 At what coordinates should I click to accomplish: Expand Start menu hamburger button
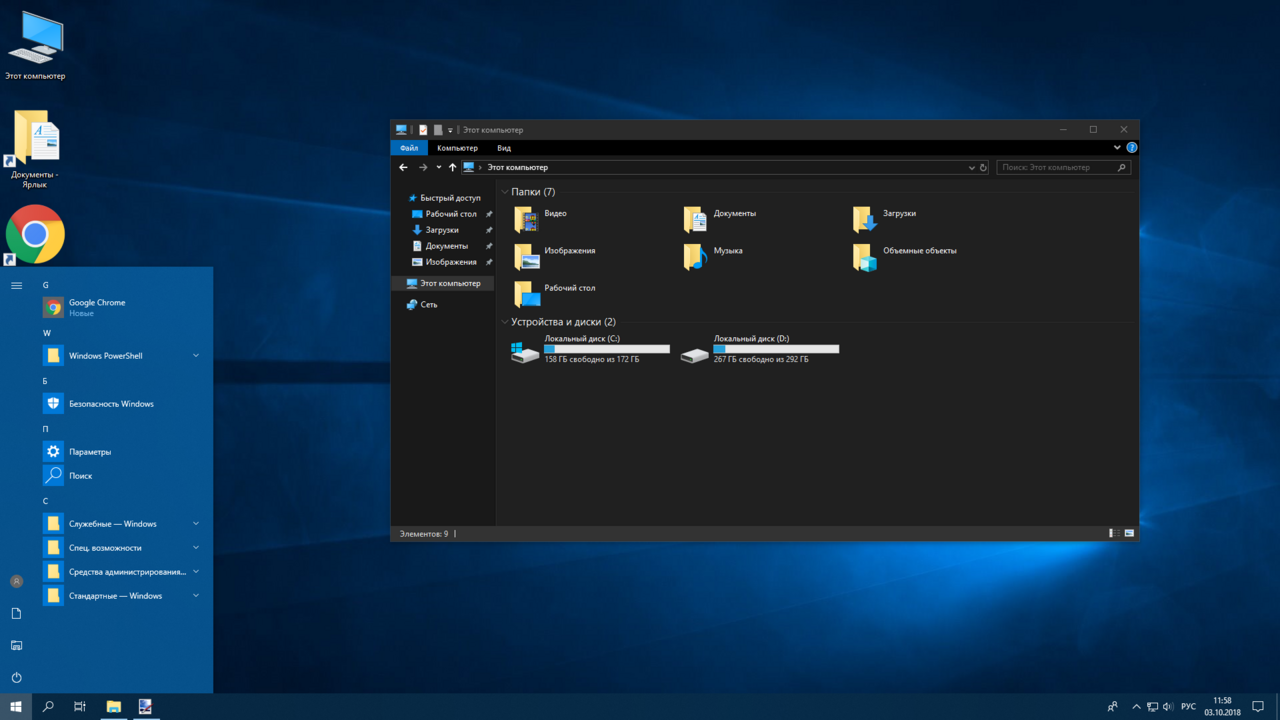click(16, 286)
